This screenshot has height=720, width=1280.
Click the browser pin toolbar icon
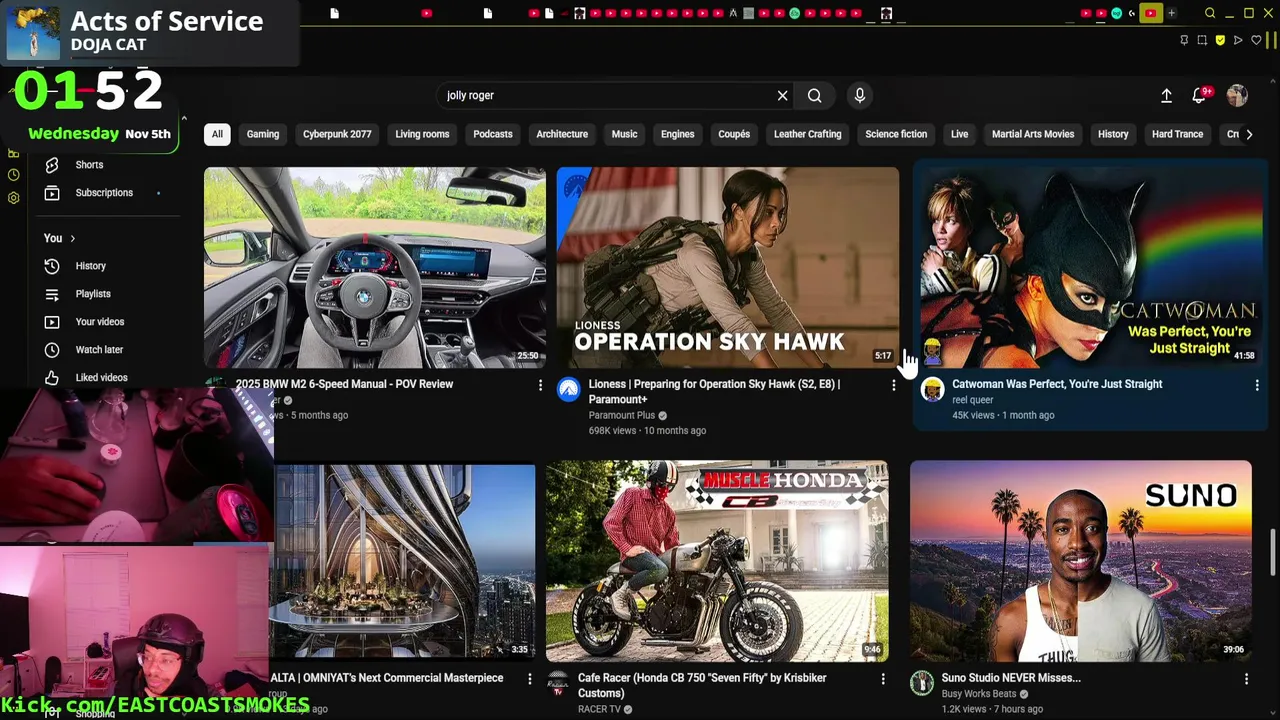pyautogui.click(x=1185, y=40)
